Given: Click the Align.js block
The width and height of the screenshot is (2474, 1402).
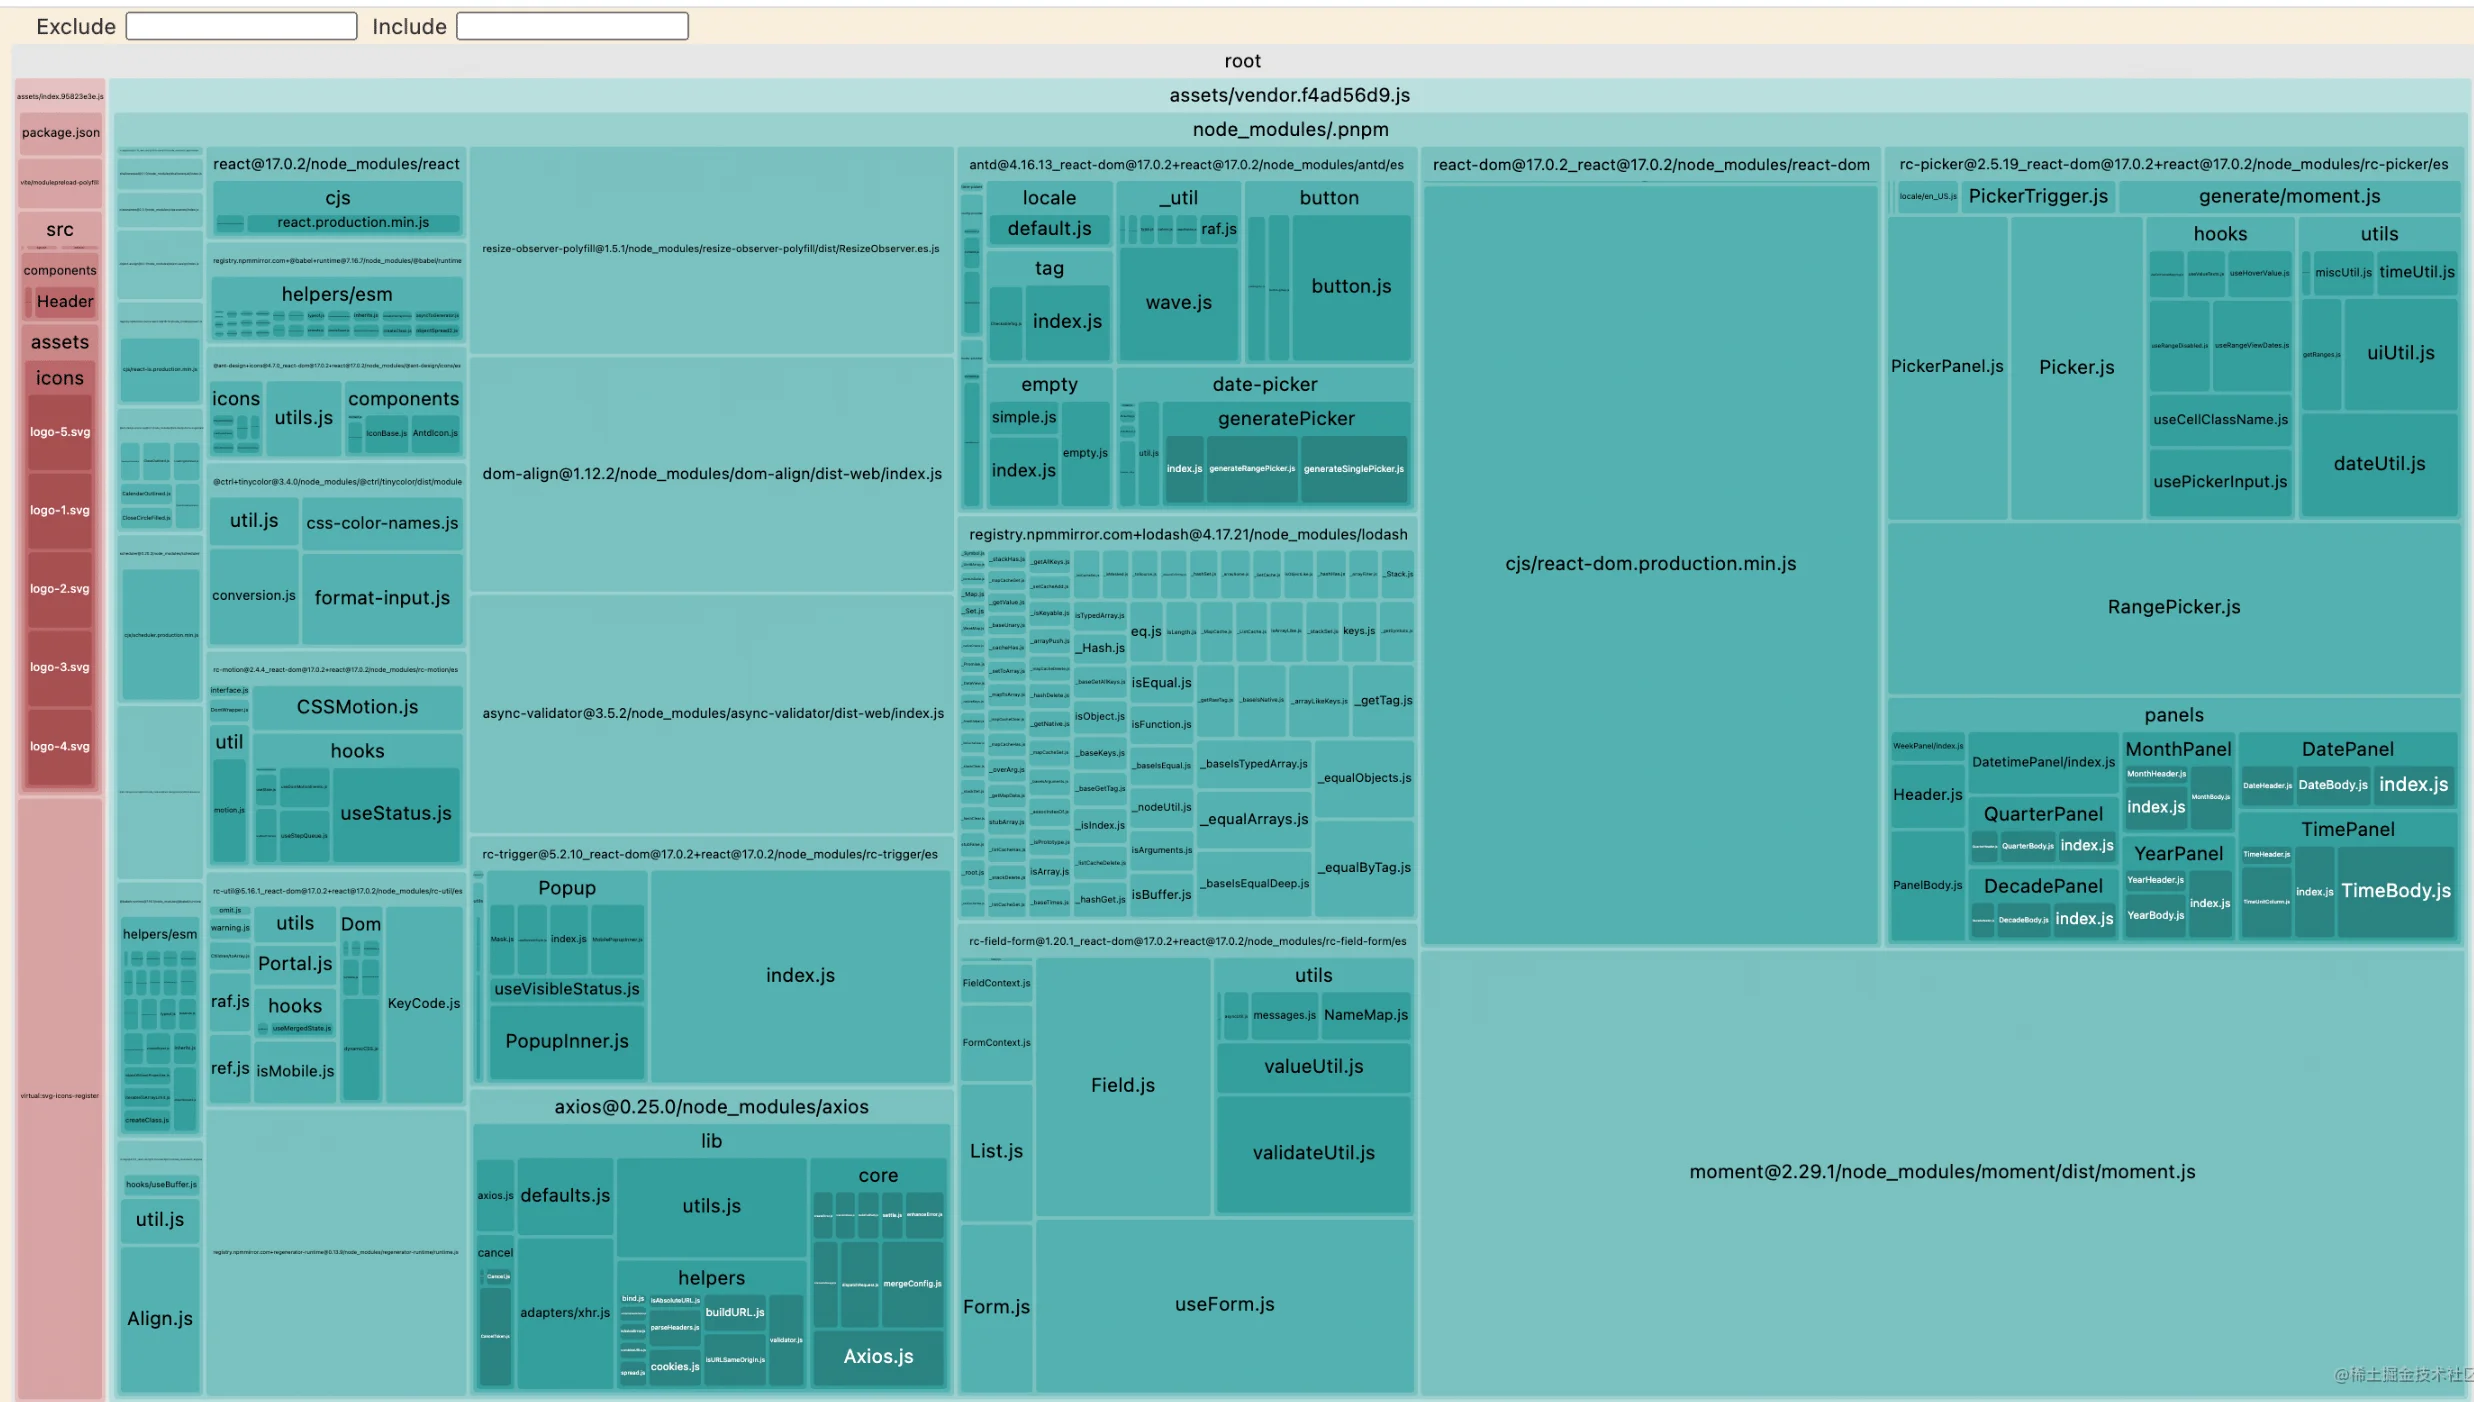Looking at the screenshot, I should (160, 1319).
